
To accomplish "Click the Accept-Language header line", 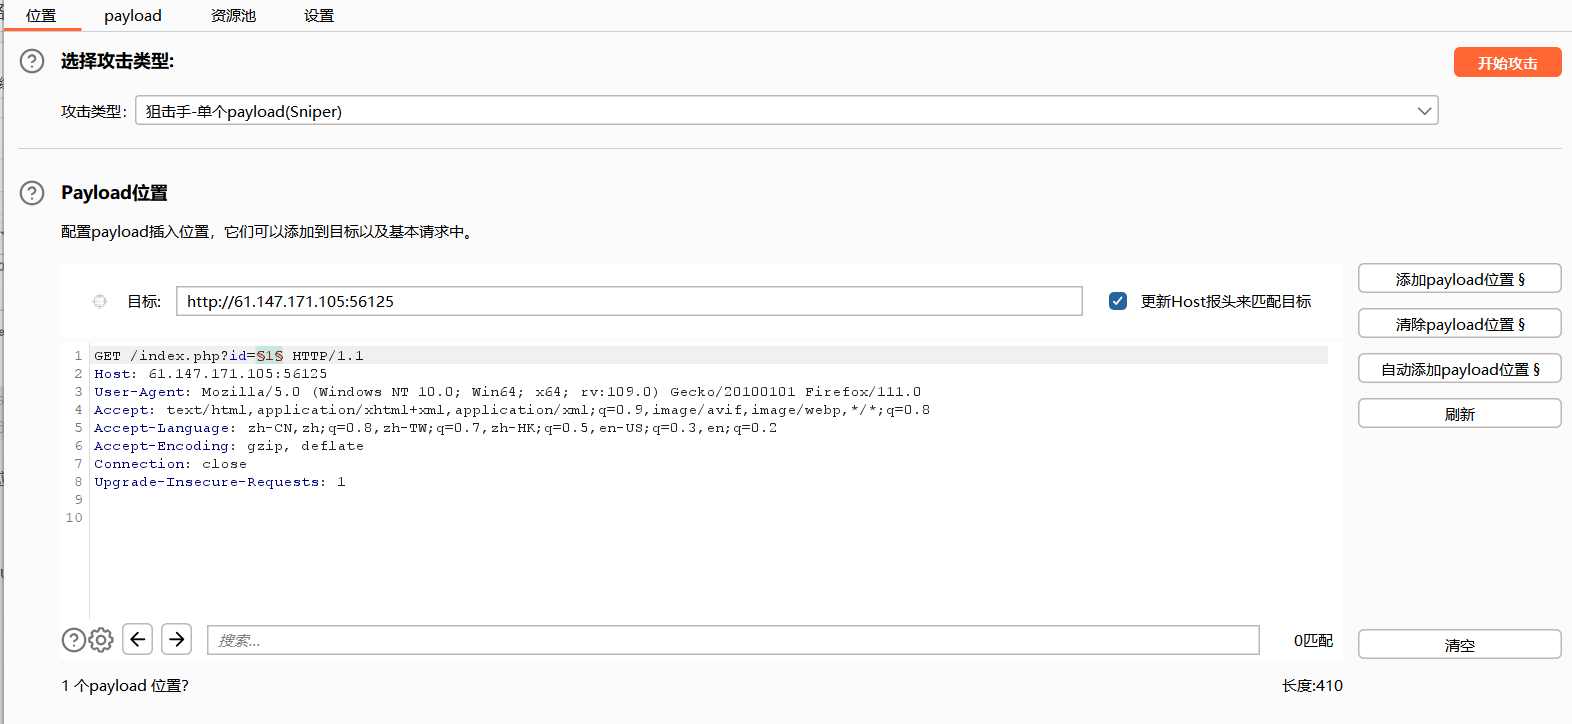I will click(436, 428).
